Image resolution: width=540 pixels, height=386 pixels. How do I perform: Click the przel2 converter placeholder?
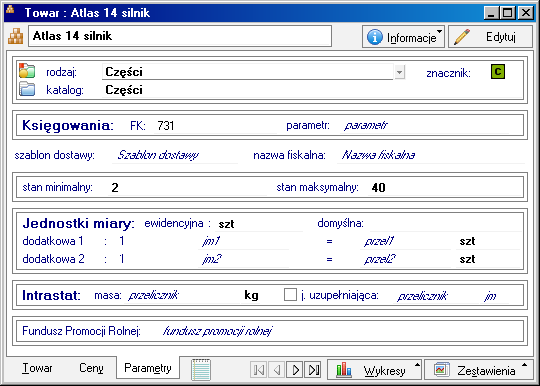tap(406, 259)
